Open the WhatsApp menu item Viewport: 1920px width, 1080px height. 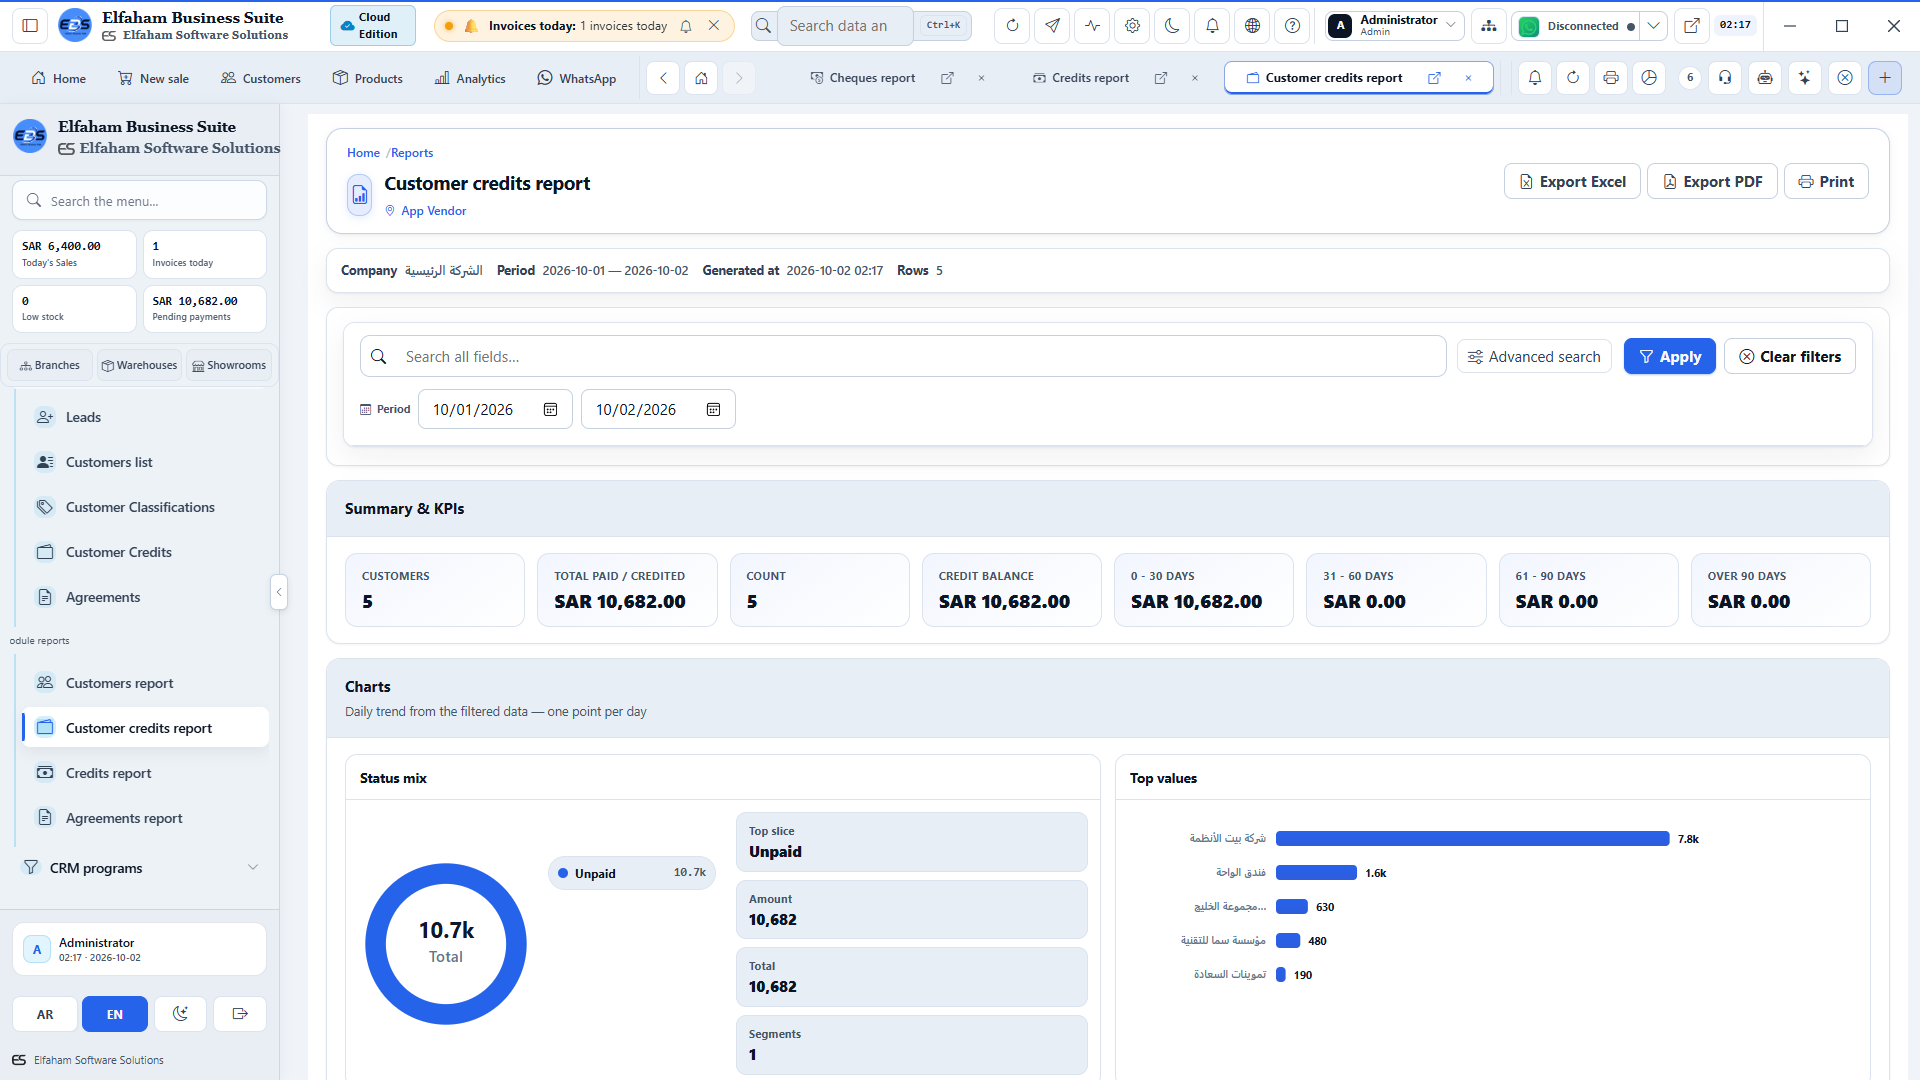point(577,78)
